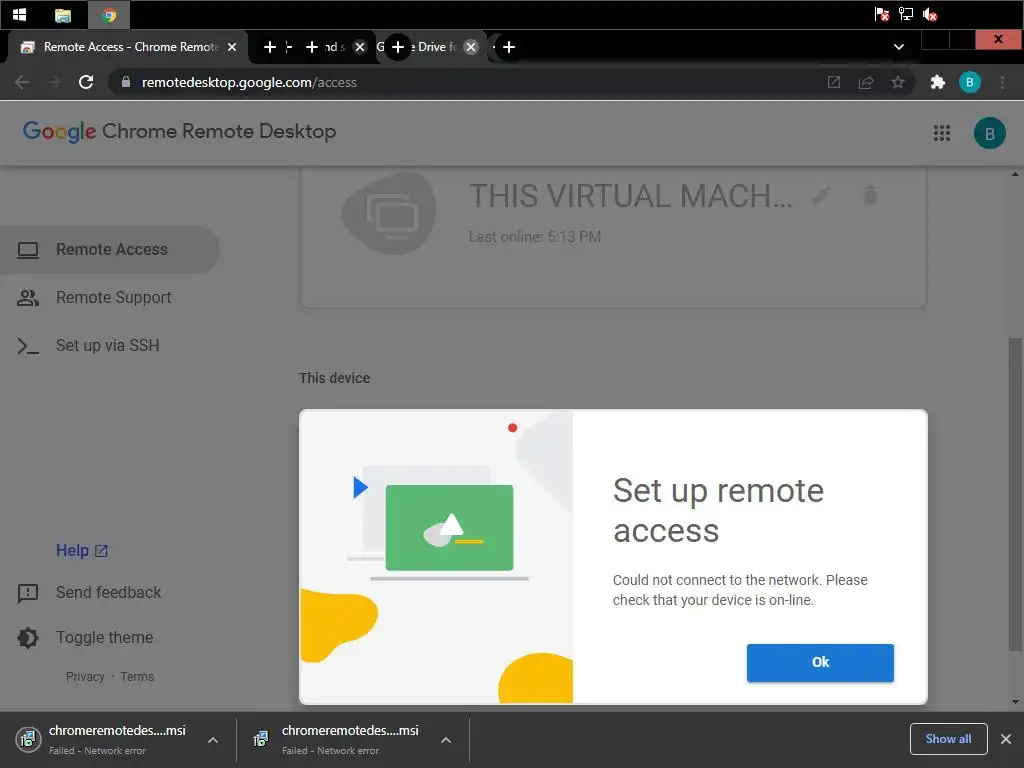Click the Google Chrome Remote Desktop logo
This screenshot has width=1024, height=768.
(x=180, y=131)
